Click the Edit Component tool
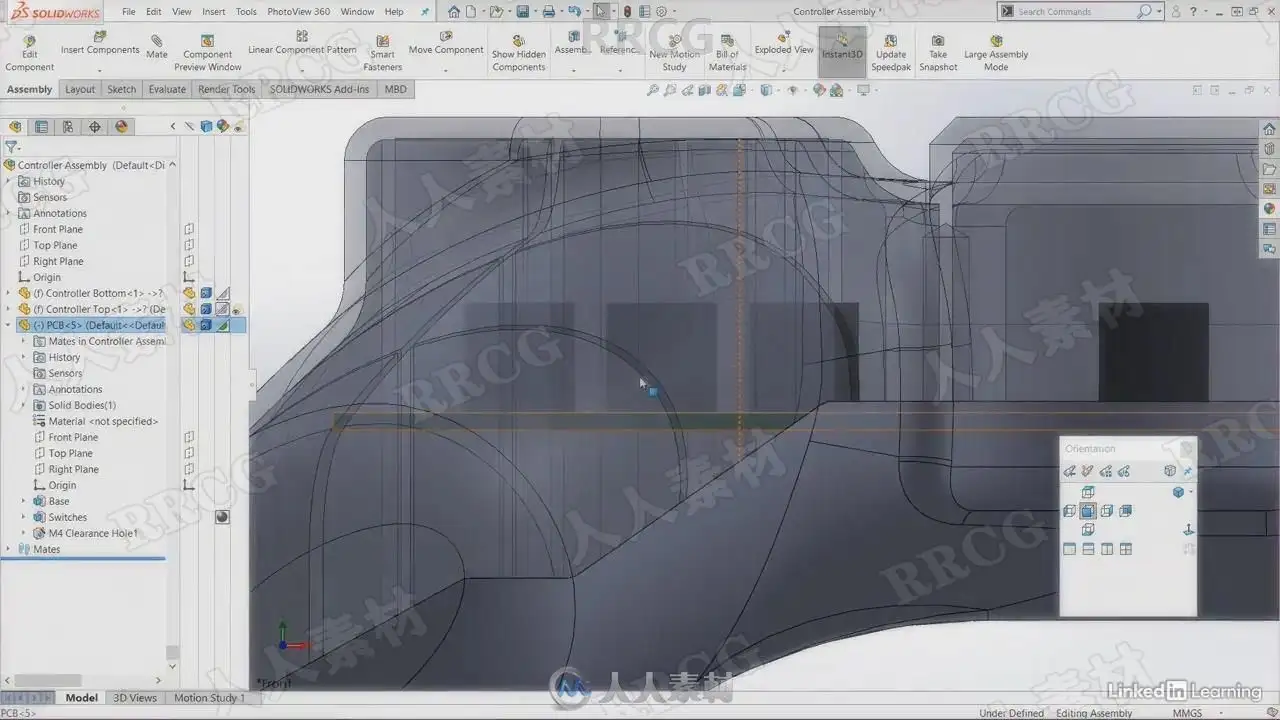Image resolution: width=1280 pixels, height=720 pixels. coord(30,54)
